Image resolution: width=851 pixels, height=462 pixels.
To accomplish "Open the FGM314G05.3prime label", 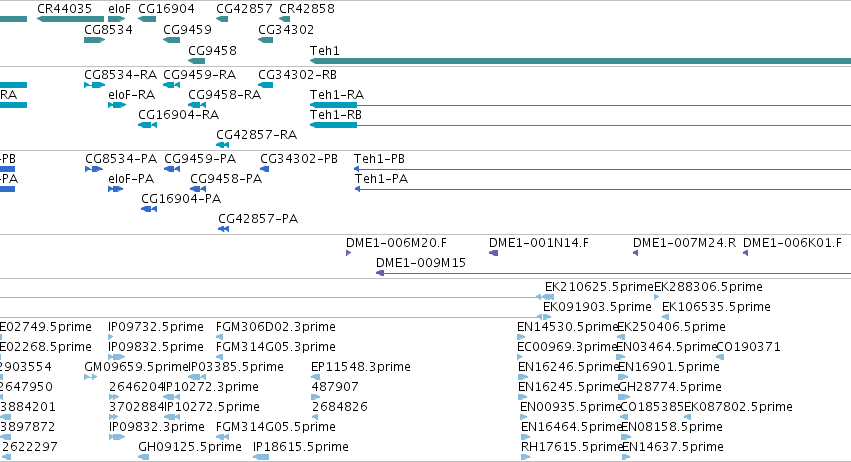I will [276, 346].
